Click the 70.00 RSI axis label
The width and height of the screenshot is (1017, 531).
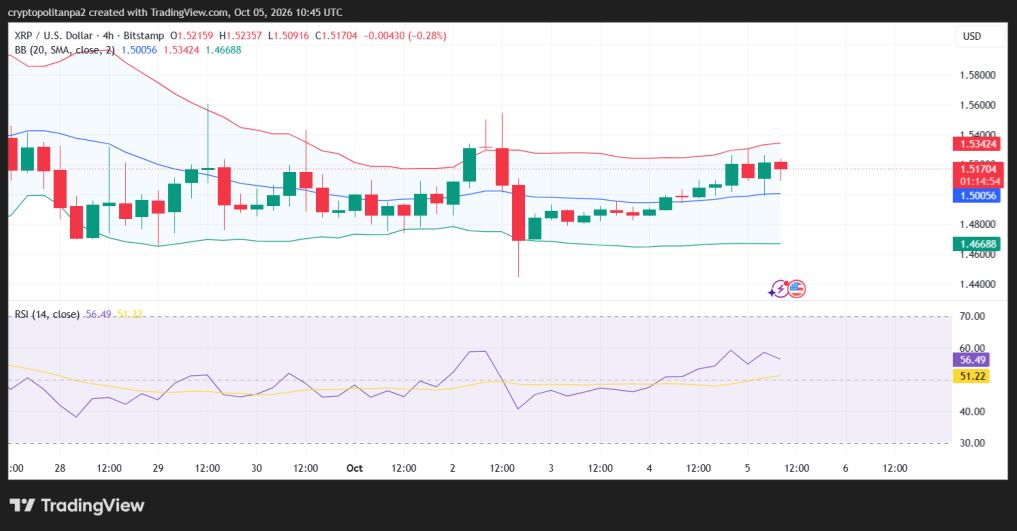972,316
